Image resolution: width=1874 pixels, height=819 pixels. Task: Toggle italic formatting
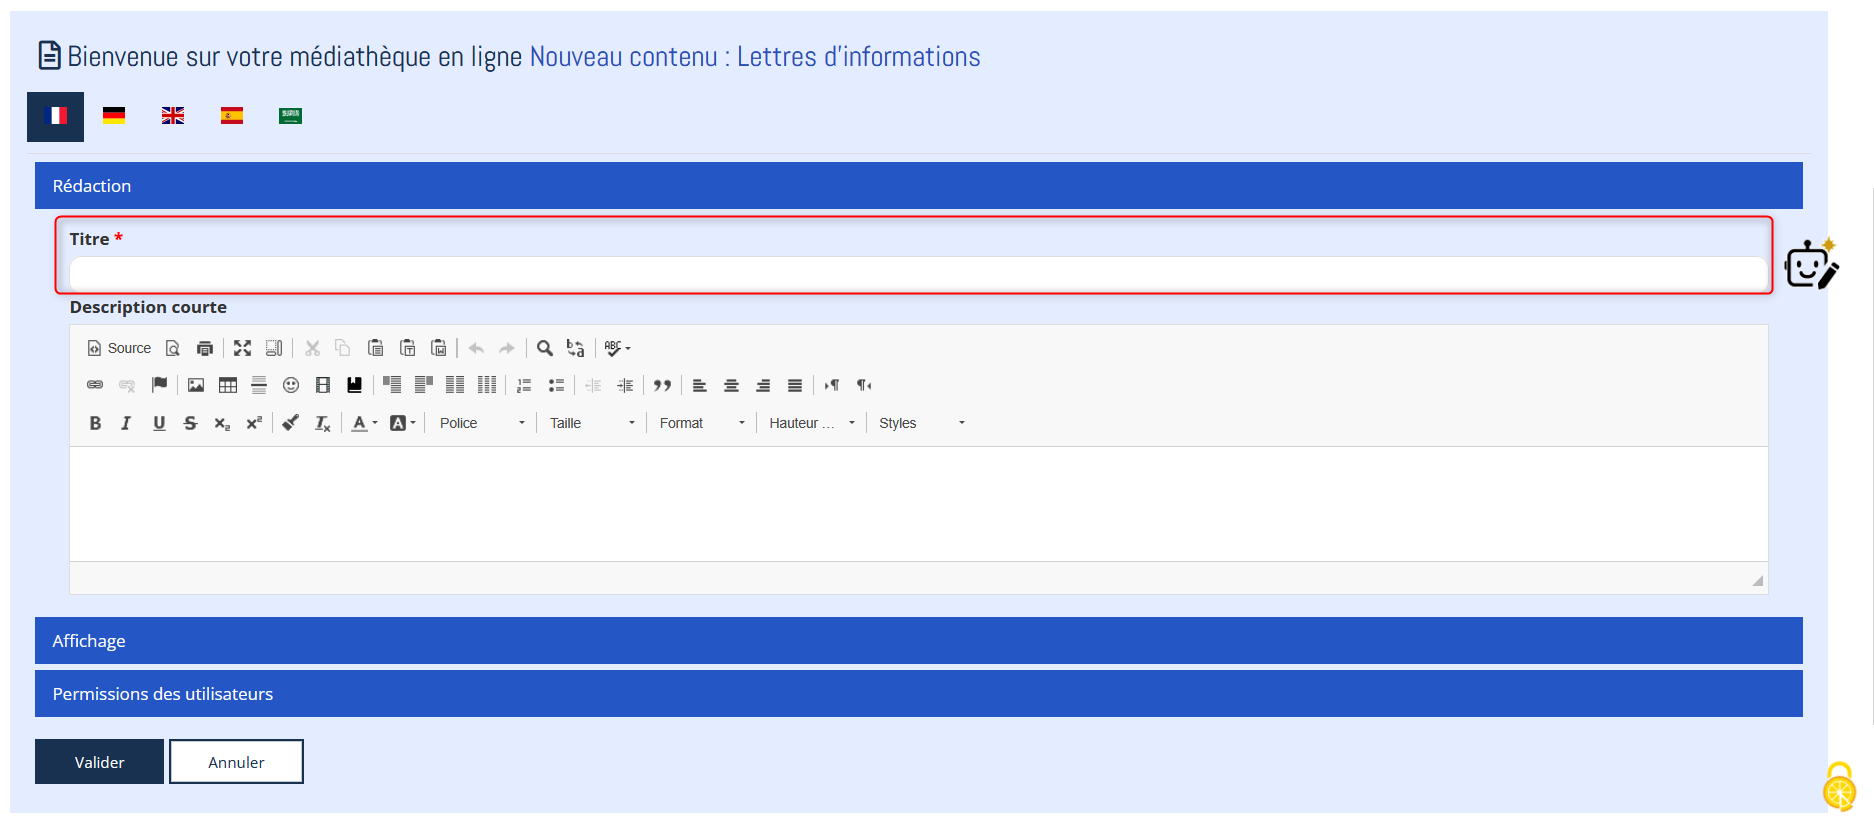click(x=126, y=423)
